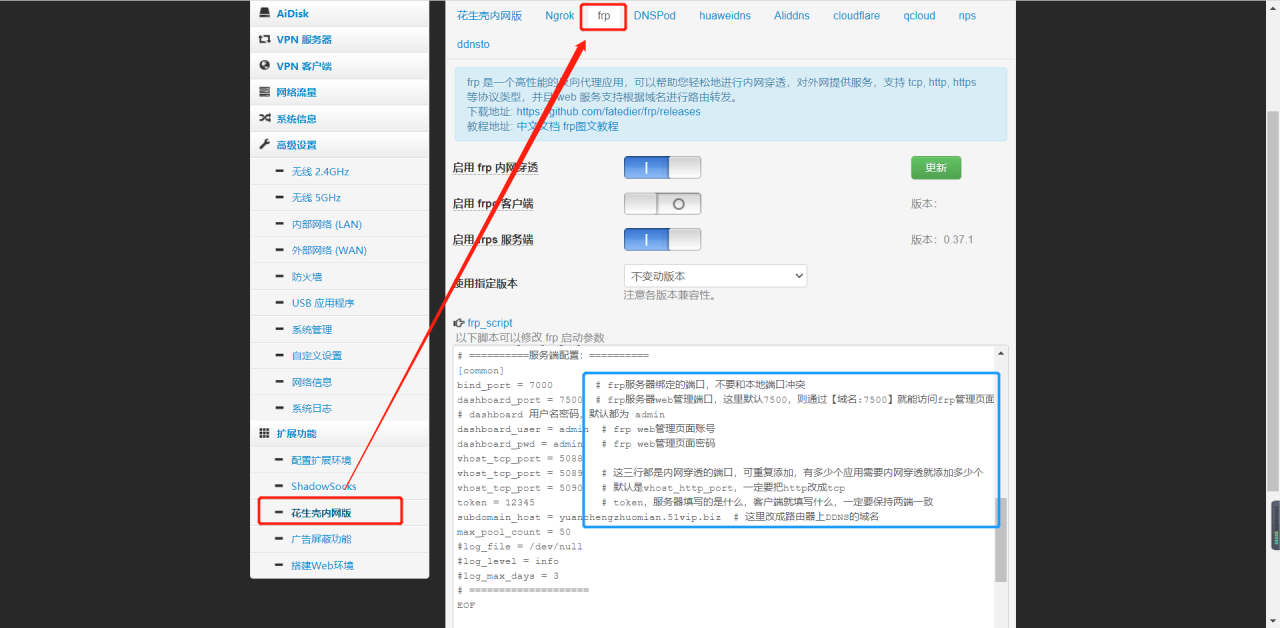The image size is (1280, 628).
Task: Click the floating meter widget at right edge
Action: [1275, 525]
